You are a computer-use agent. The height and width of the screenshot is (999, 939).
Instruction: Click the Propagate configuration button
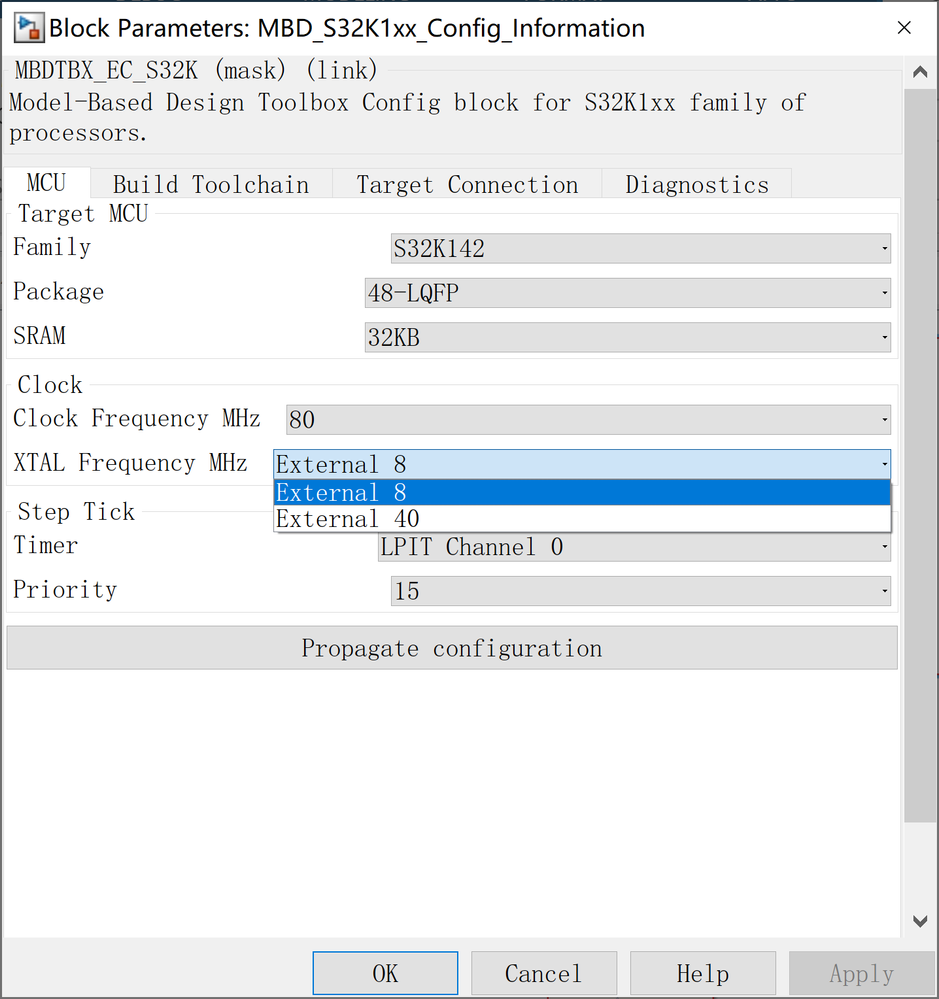pos(452,648)
